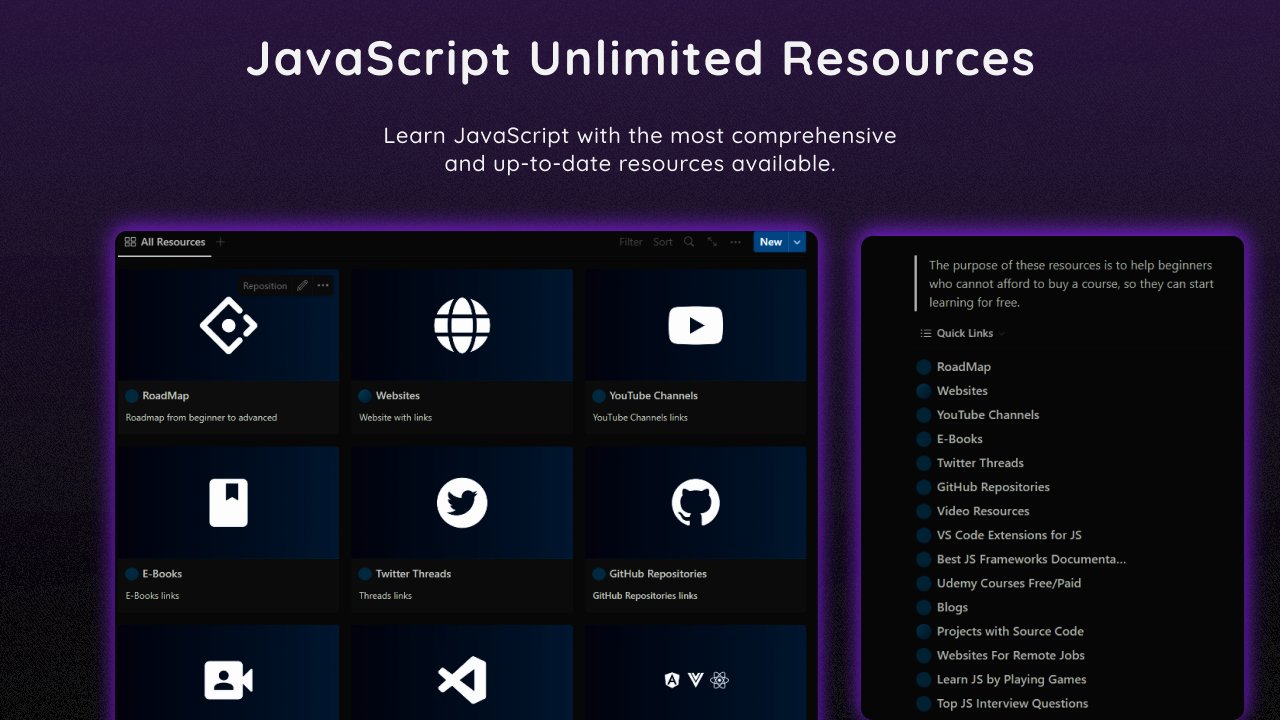This screenshot has height=720, width=1280.
Task: Click the VS Code logo icon
Action: pos(461,680)
